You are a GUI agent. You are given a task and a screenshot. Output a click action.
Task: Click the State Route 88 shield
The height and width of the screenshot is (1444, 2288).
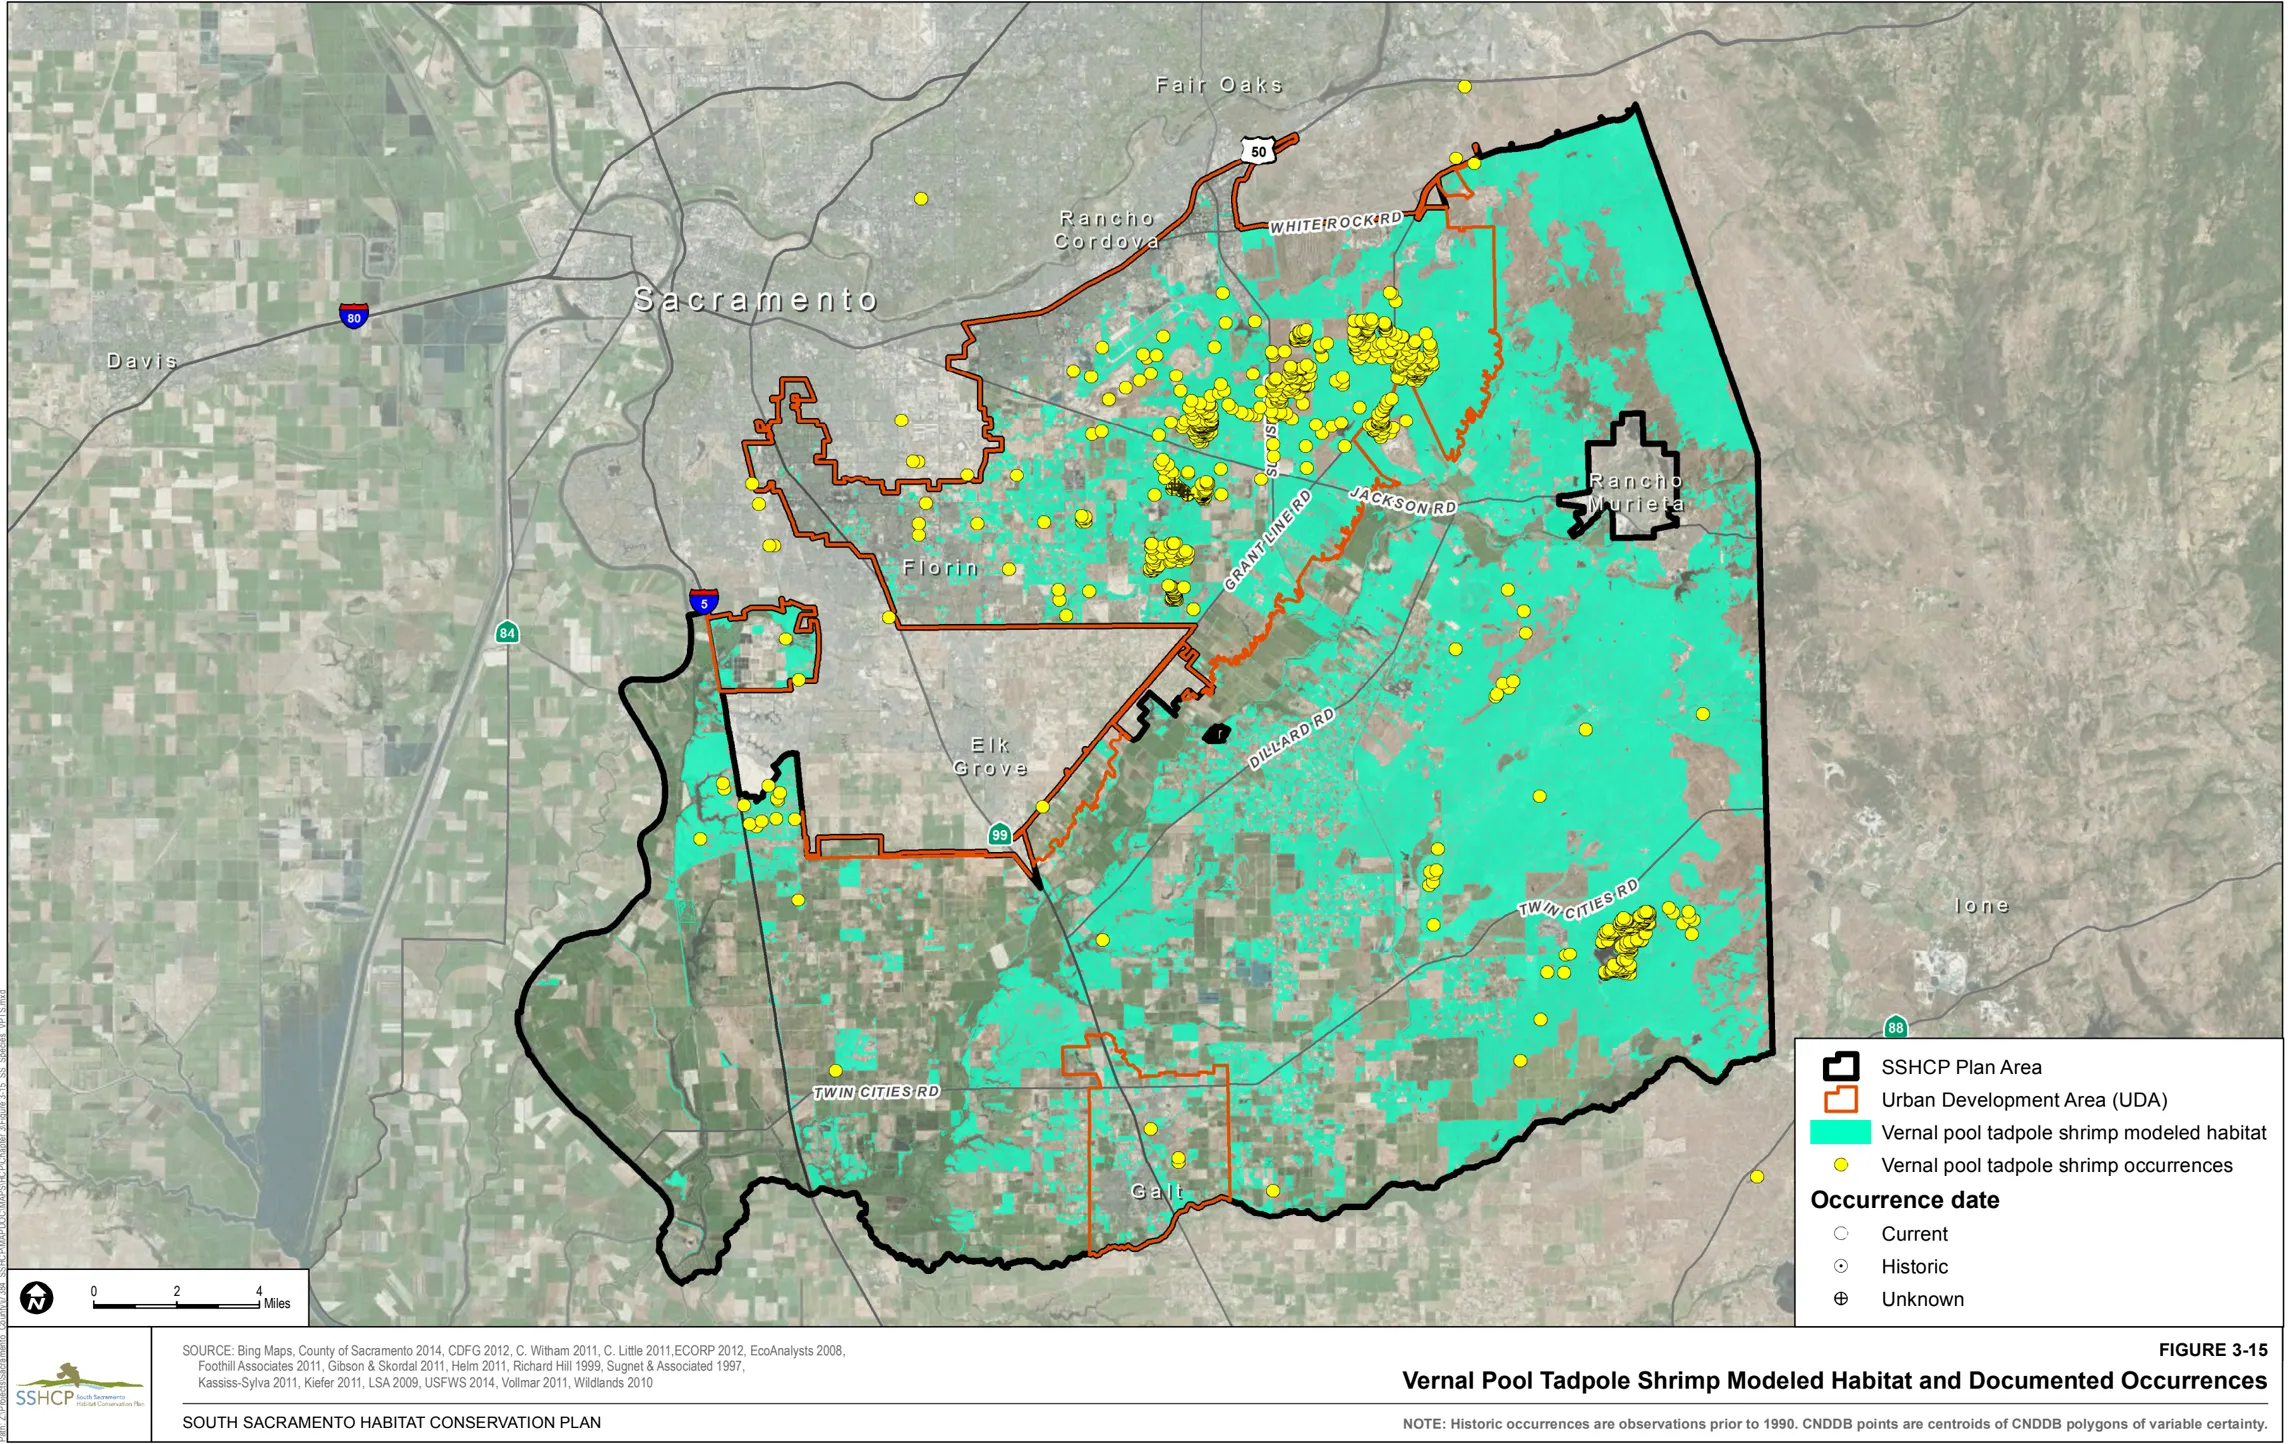[x=1895, y=1027]
